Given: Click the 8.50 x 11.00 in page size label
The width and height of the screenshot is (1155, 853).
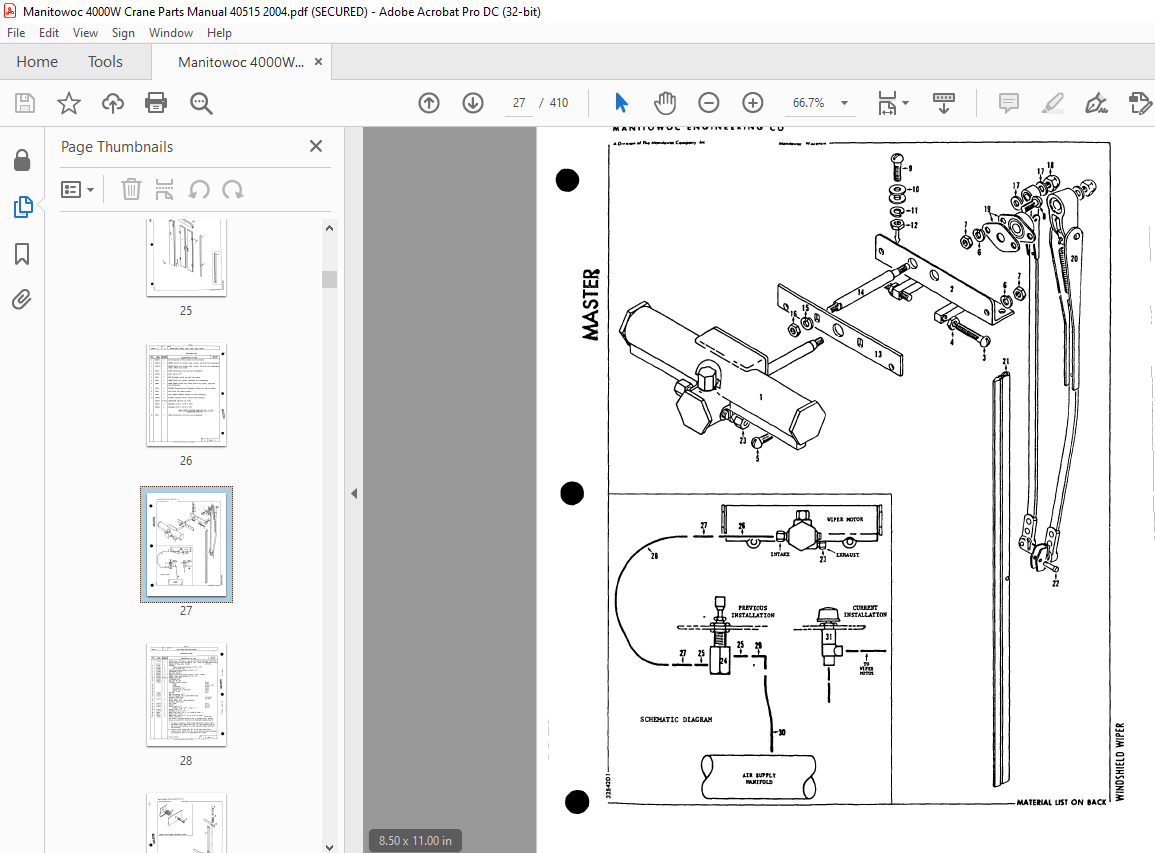Looking at the screenshot, I should point(415,840).
